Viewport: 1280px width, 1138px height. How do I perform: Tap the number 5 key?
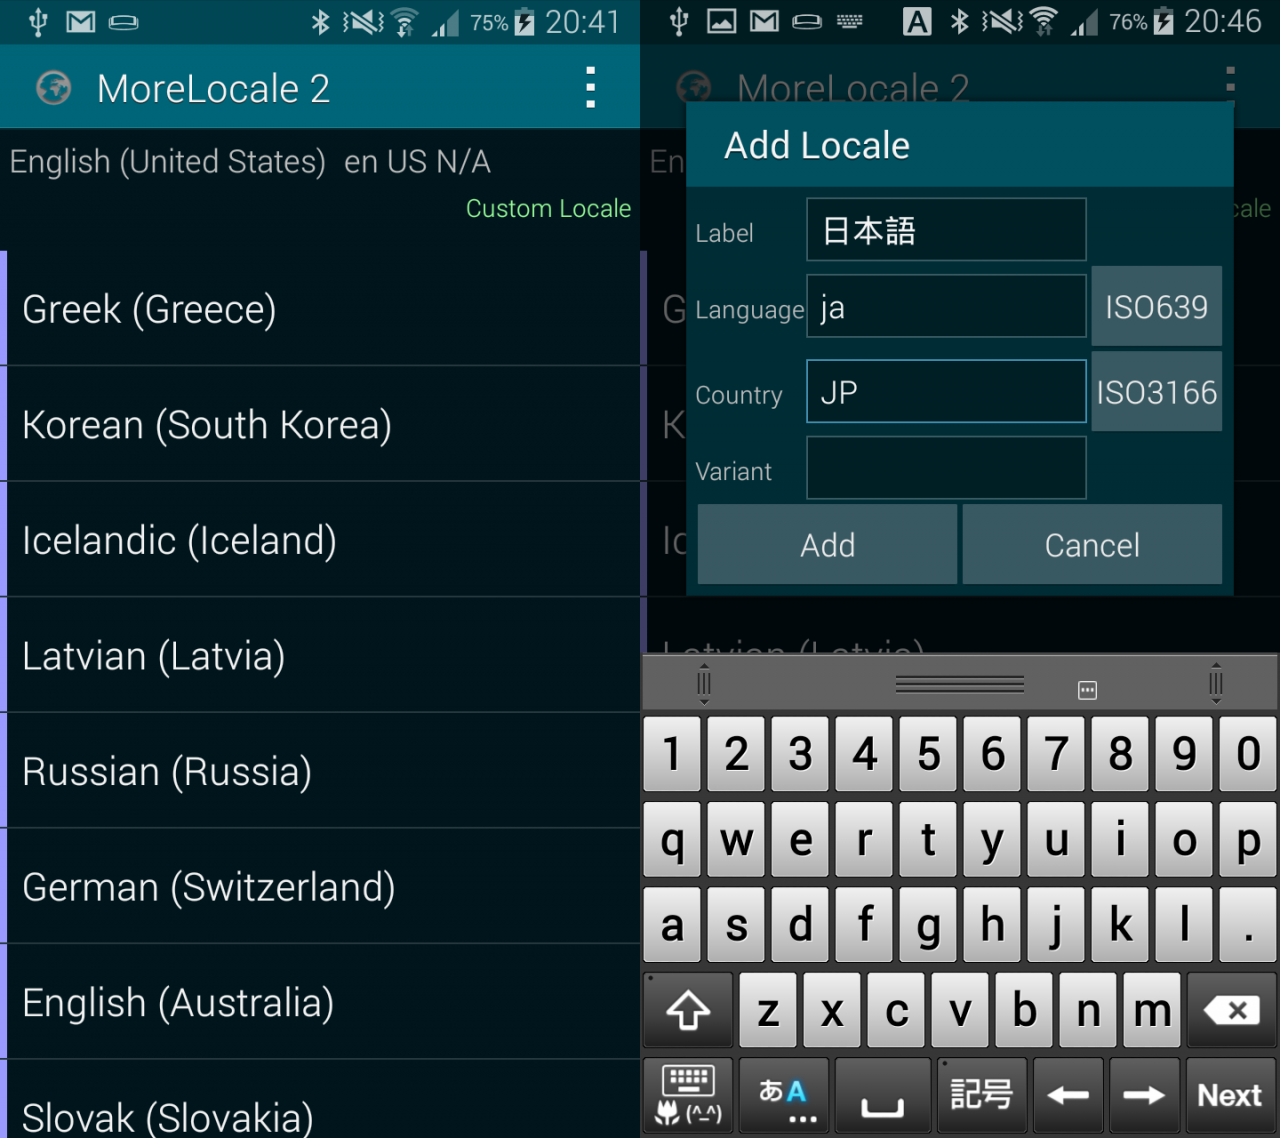pos(928,753)
